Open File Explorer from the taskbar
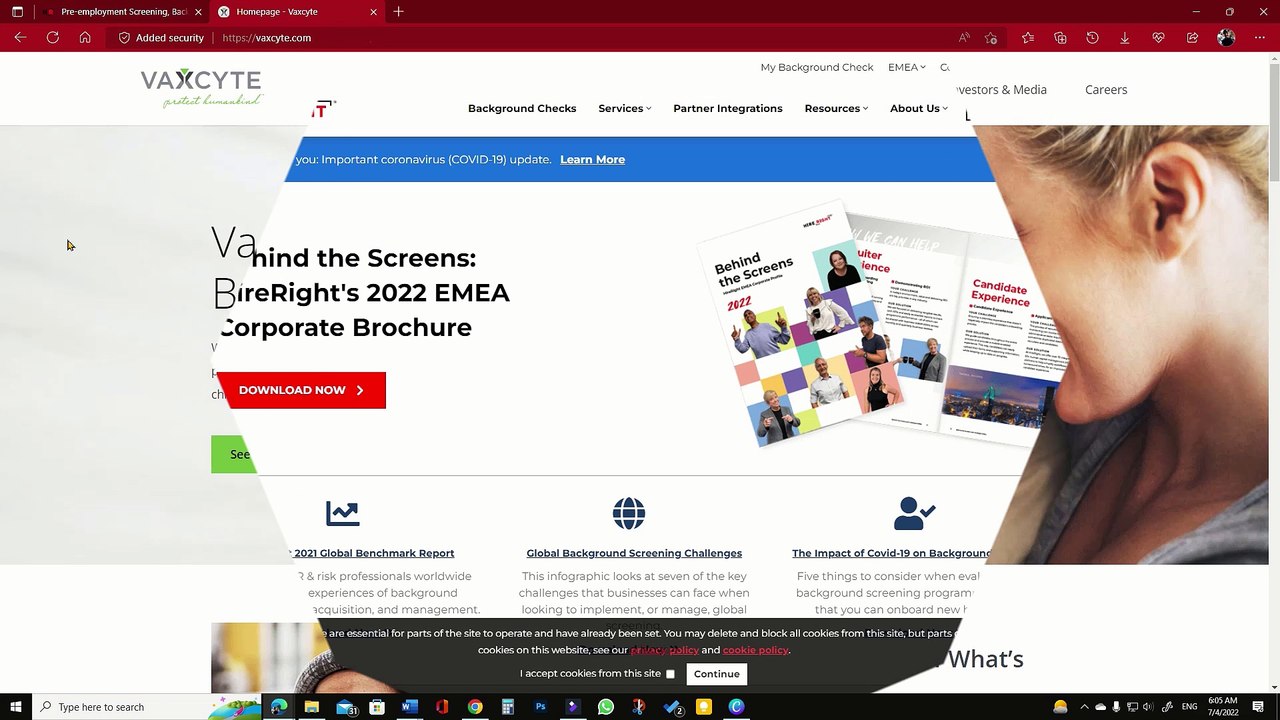1280x720 pixels. (x=312, y=707)
